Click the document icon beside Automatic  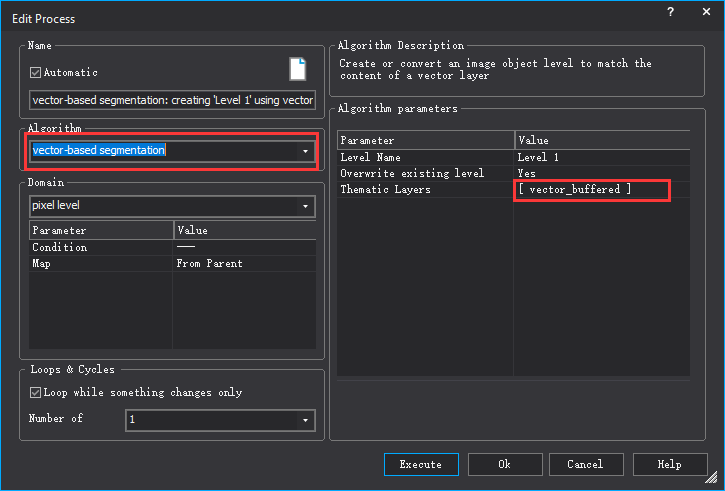pos(298,69)
